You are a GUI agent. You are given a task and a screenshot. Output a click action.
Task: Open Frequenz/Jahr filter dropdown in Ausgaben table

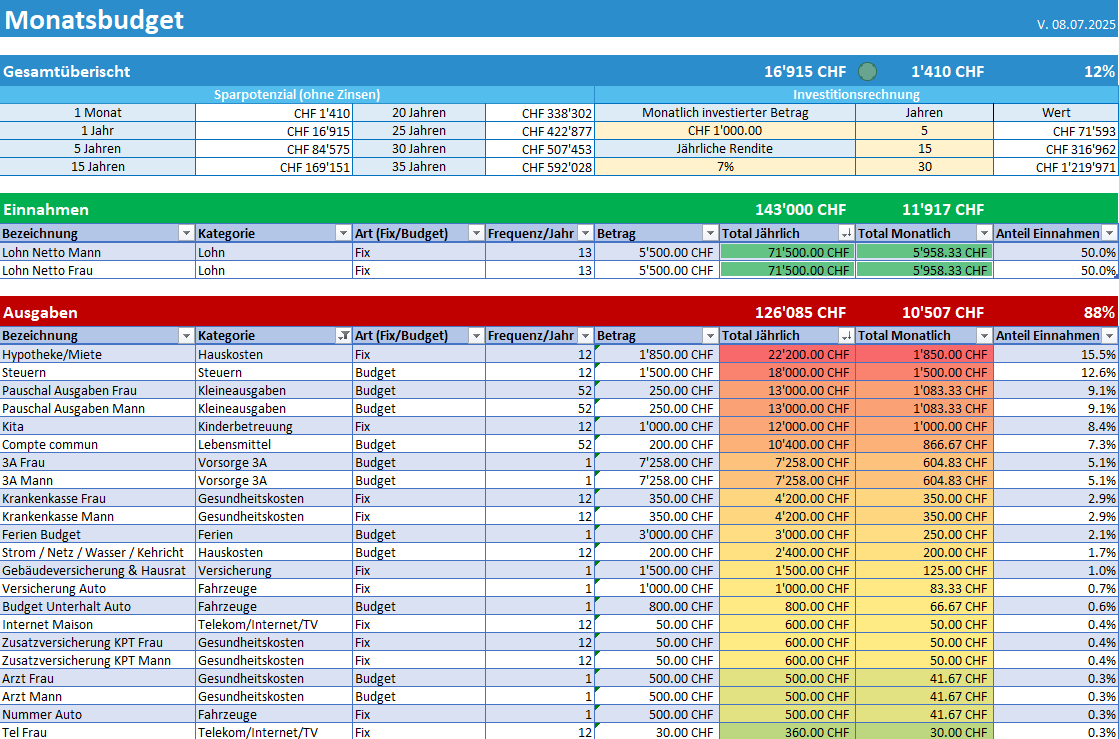tap(585, 336)
